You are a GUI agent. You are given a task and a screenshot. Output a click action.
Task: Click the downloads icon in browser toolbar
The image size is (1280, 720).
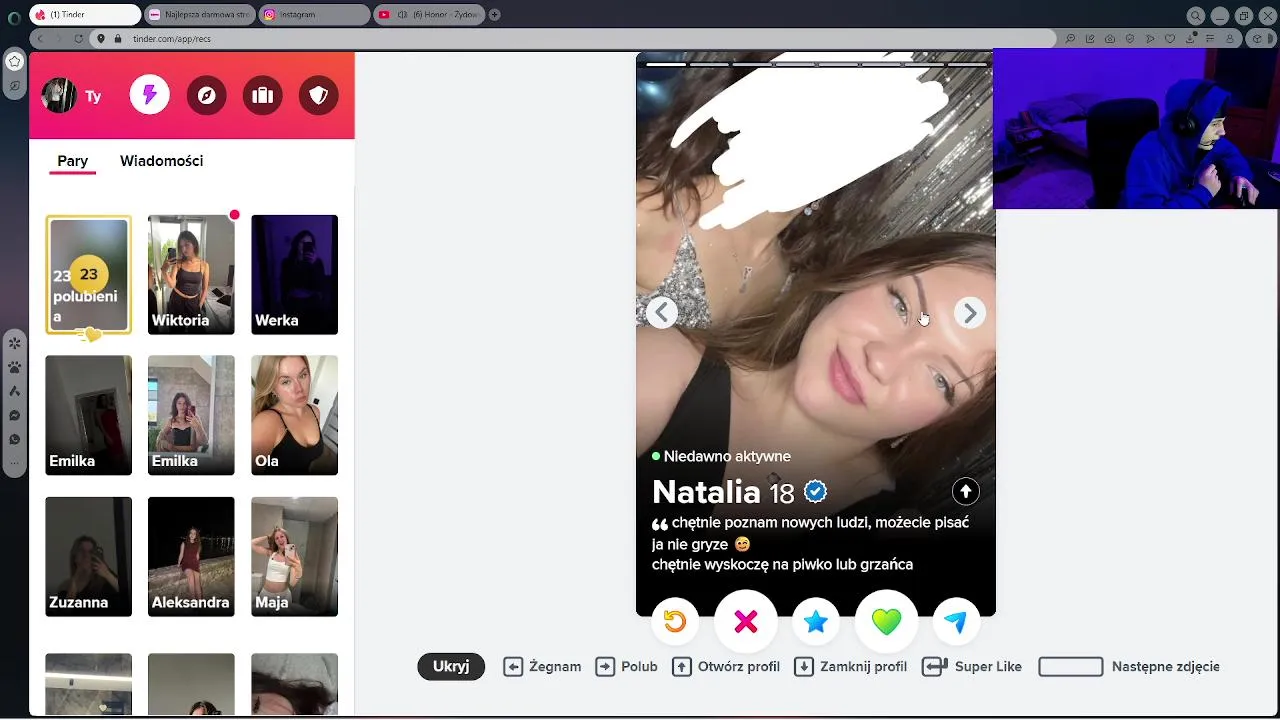pyautogui.click(x=1190, y=38)
